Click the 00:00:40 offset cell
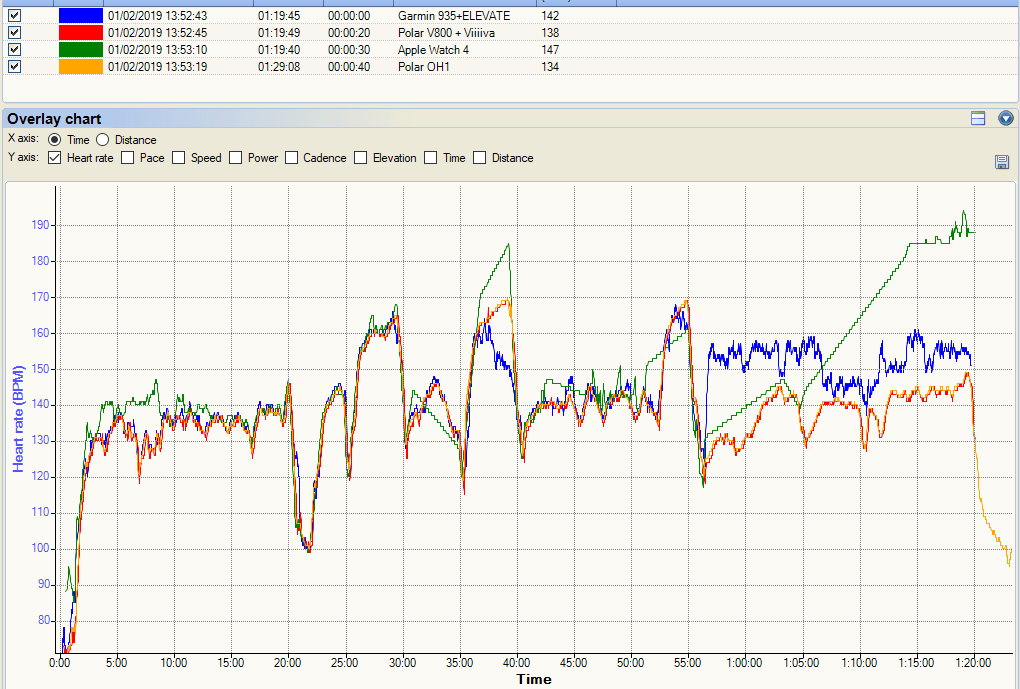This screenshot has width=1020, height=689. pyautogui.click(x=349, y=66)
